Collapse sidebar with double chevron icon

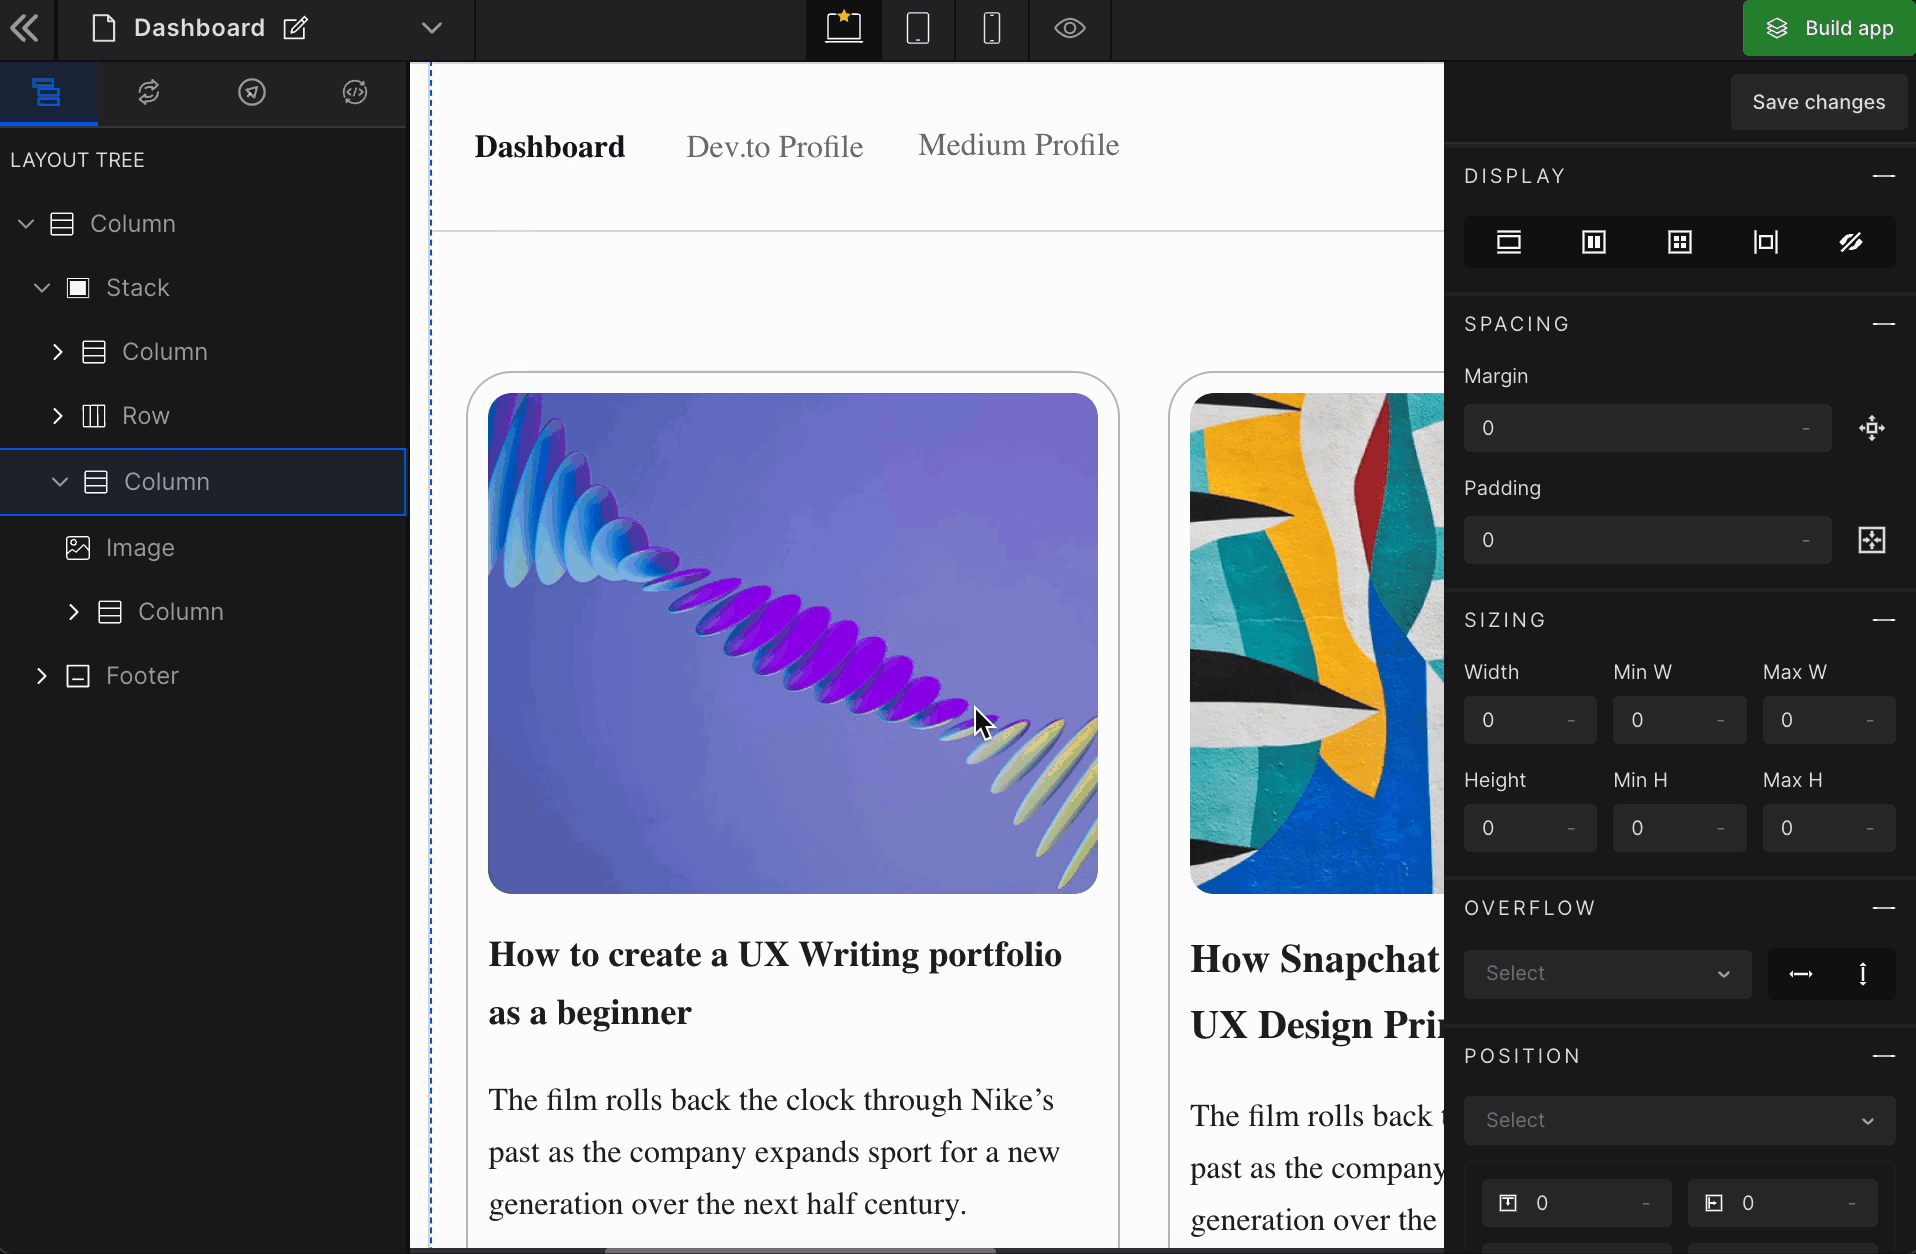(x=26, y=28)
